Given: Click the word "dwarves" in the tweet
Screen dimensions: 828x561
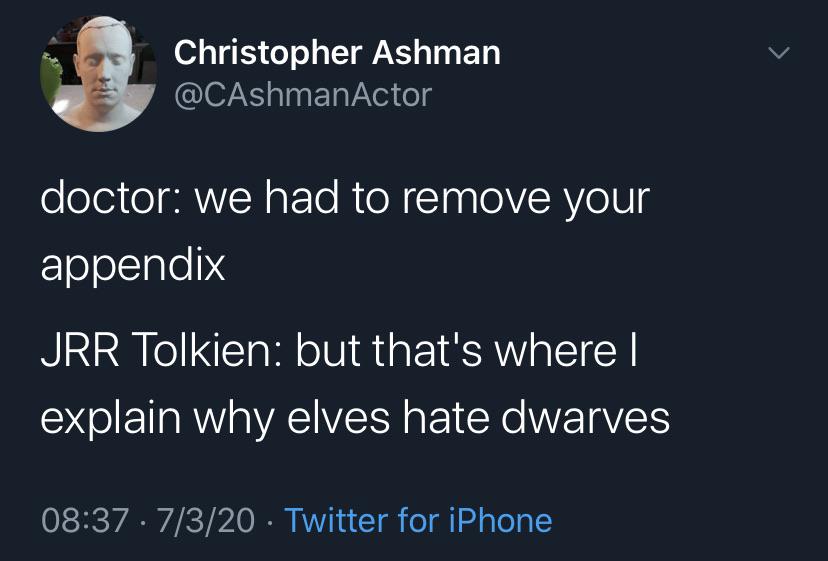Looking at the screenshot, I should [x=585, y=417].
